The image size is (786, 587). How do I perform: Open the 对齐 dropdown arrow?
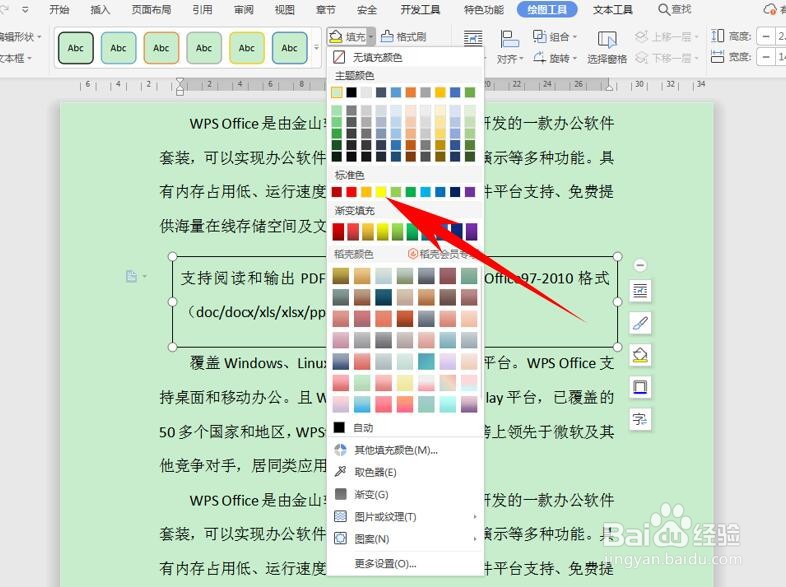[522, 59]
